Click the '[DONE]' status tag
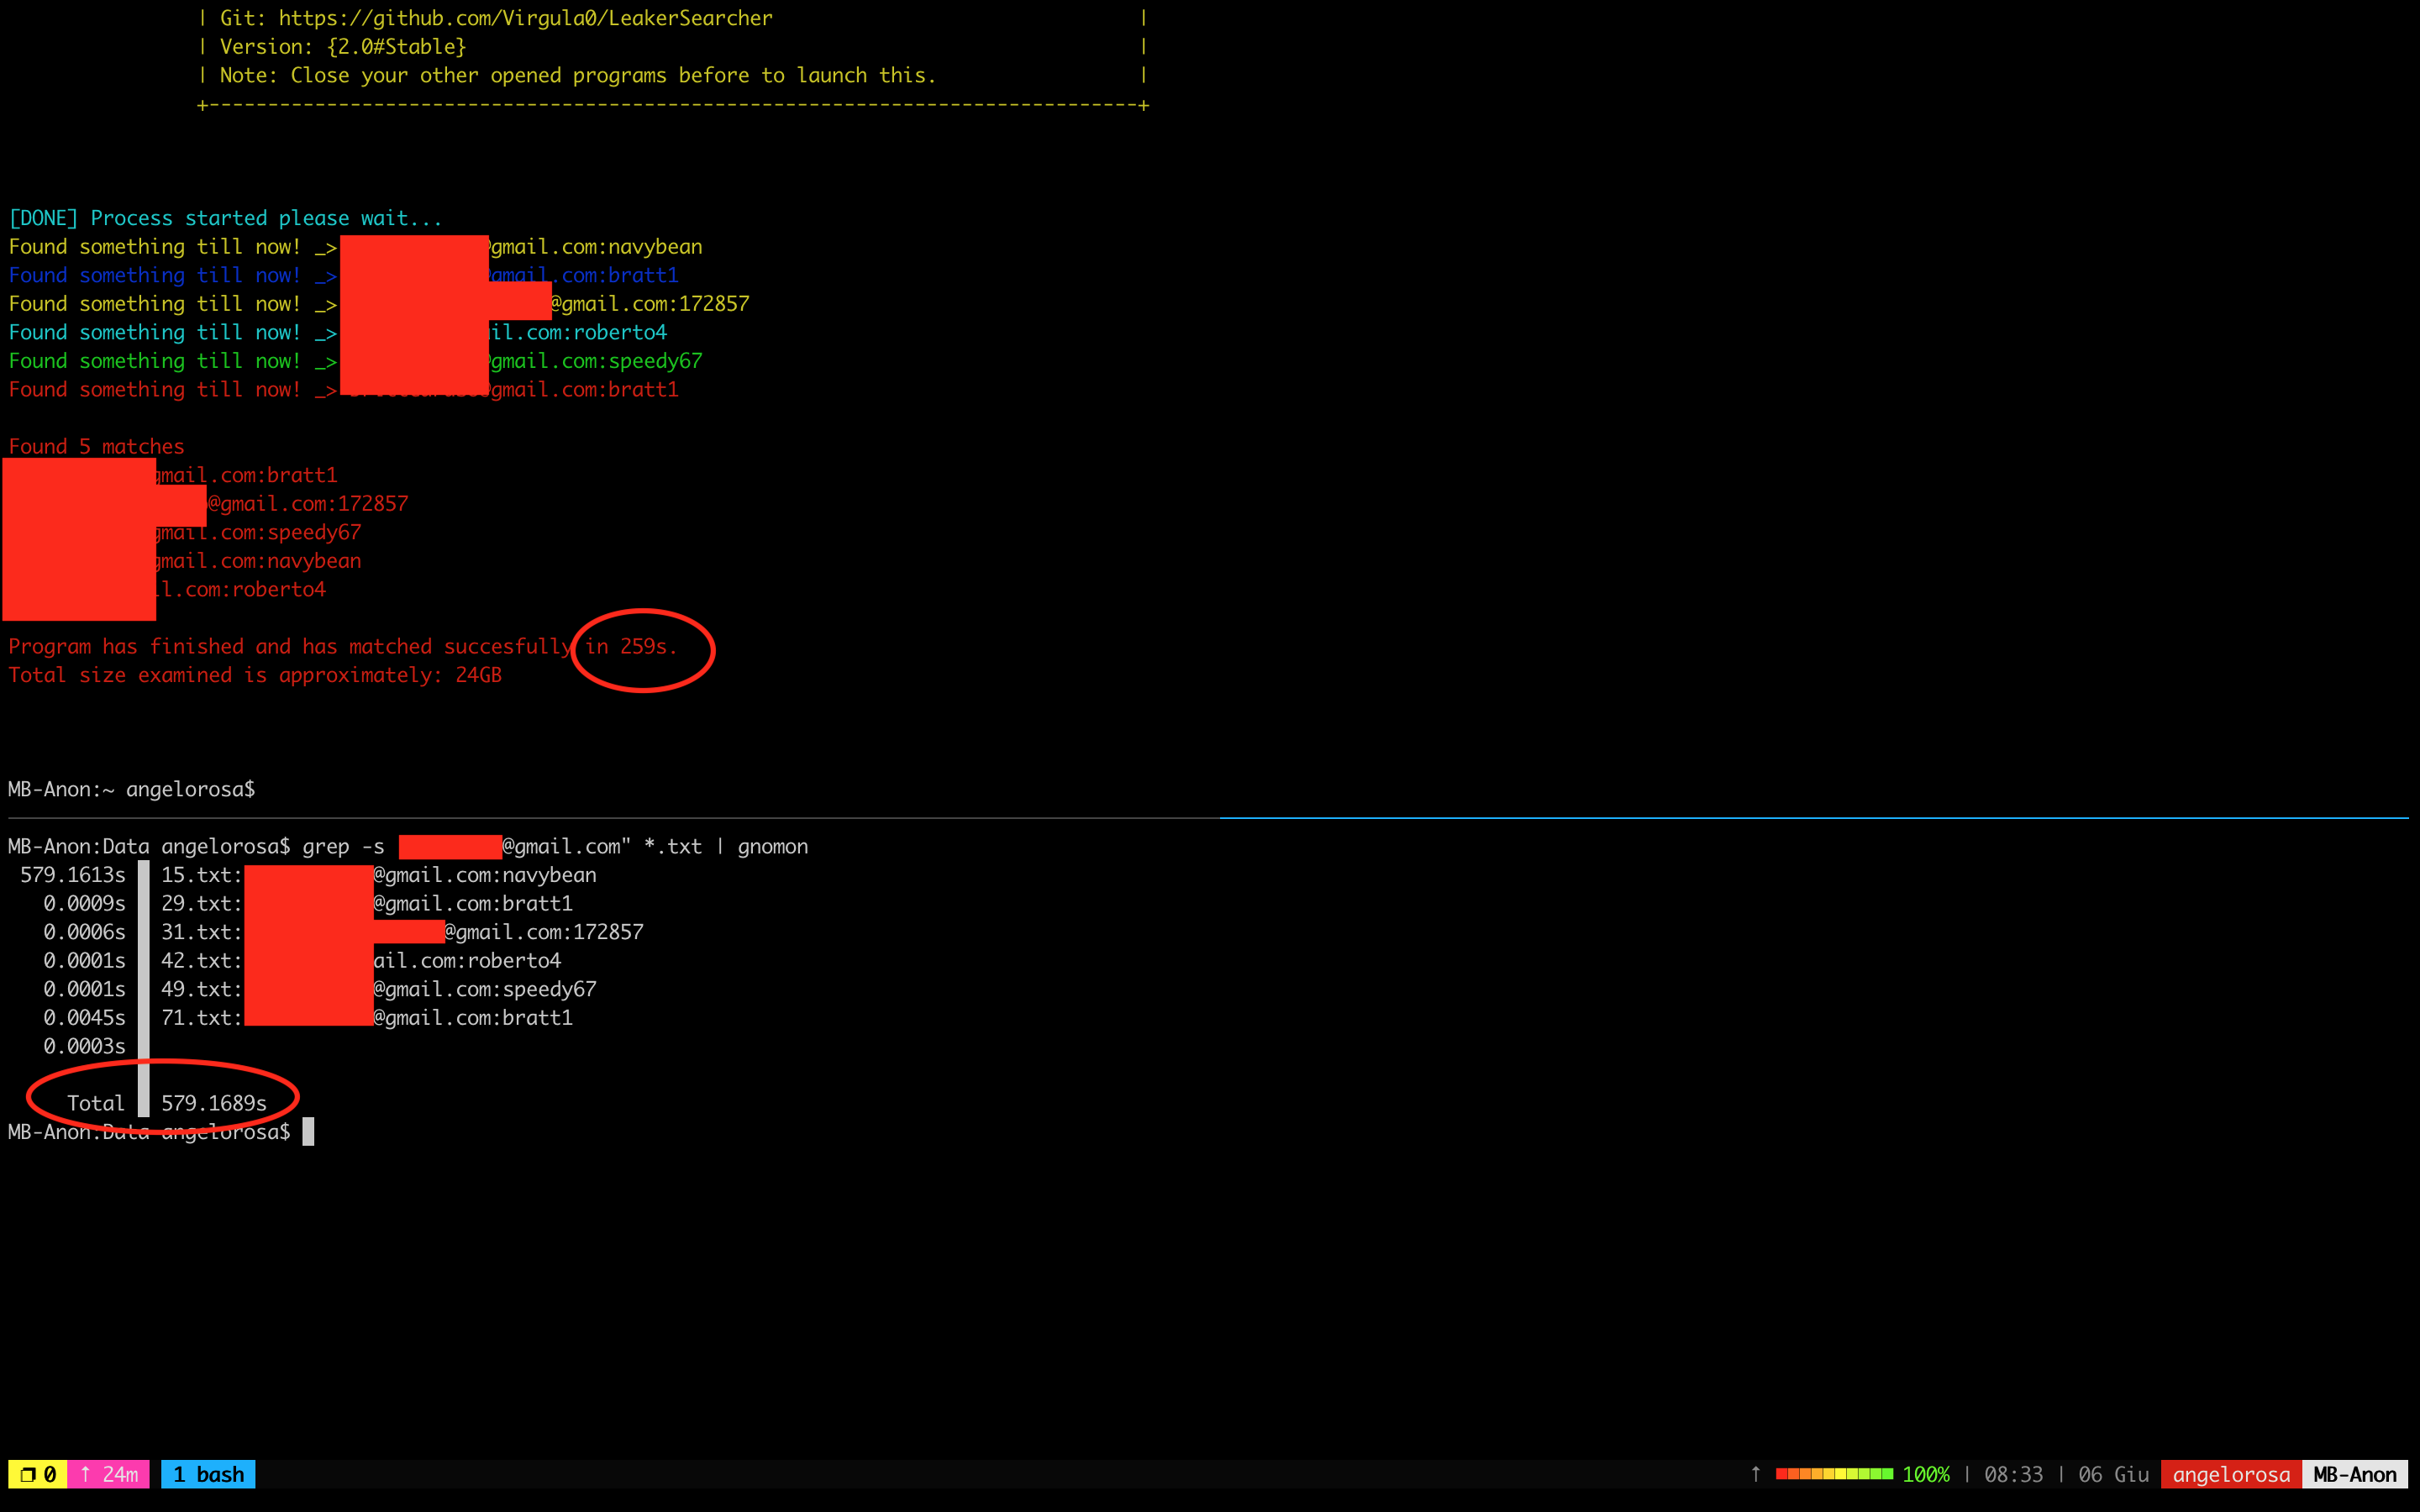The width and height of the screenshot is (2420, 1512). pyautogui.click(x=43, y=218)
